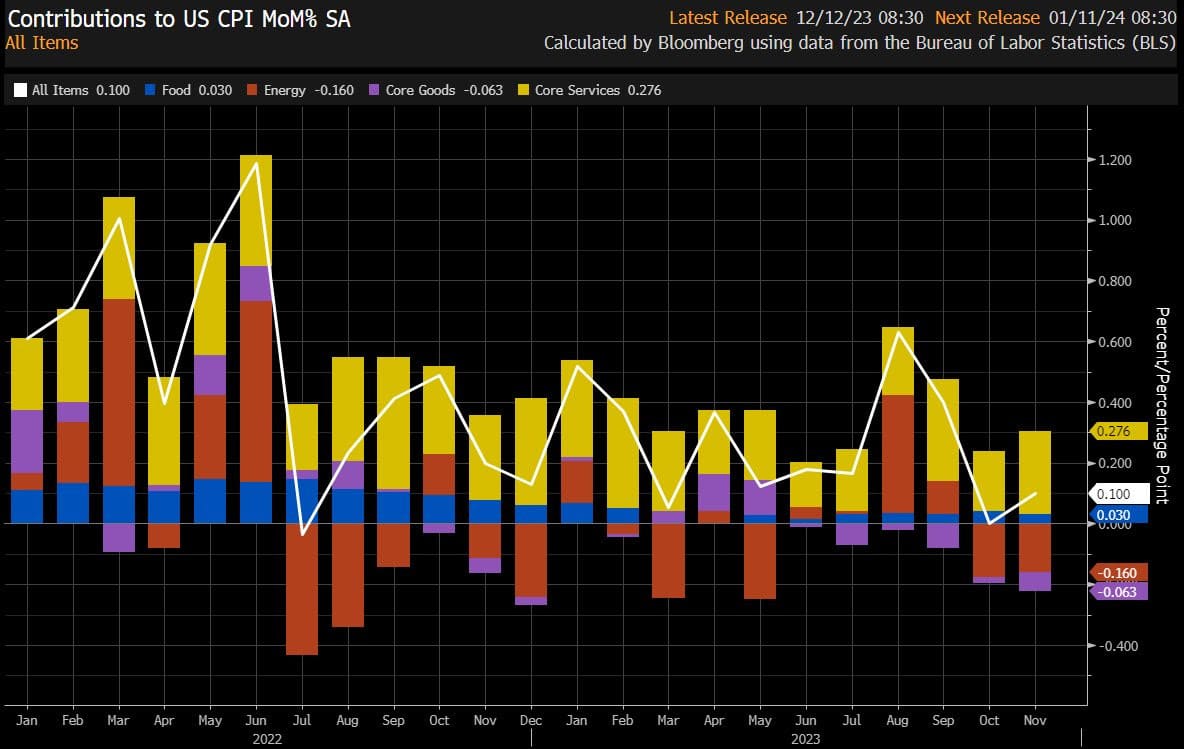Image resolution: width=1184 pixels, height=749 pixels.
Task: Click the blue Food legend swatch
Action: 150,90
